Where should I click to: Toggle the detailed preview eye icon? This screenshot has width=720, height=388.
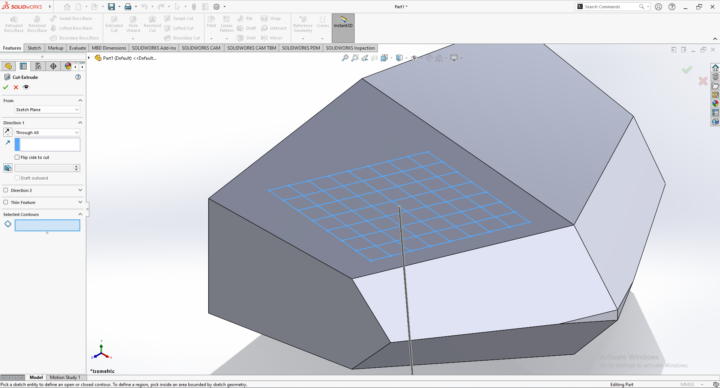26,87
